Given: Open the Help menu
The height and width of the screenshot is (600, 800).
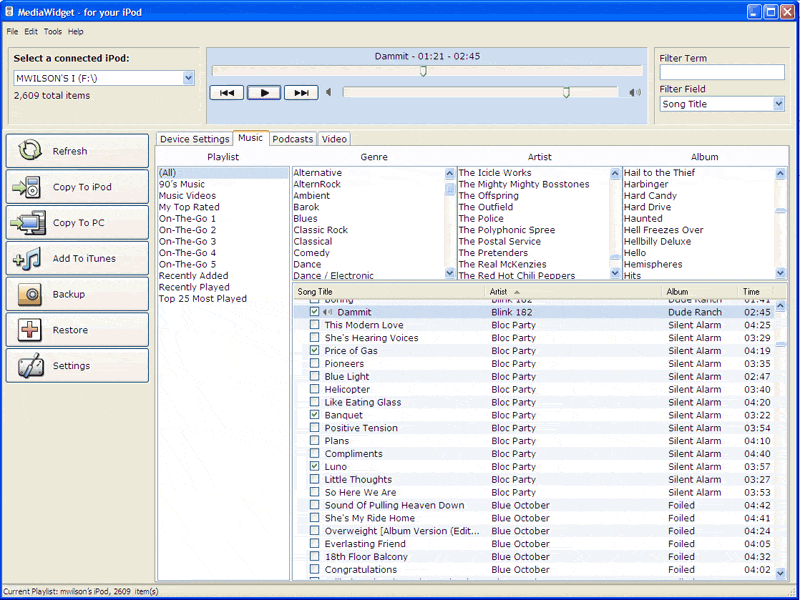Looking at the screenshot, I should [x=76, y=32].
